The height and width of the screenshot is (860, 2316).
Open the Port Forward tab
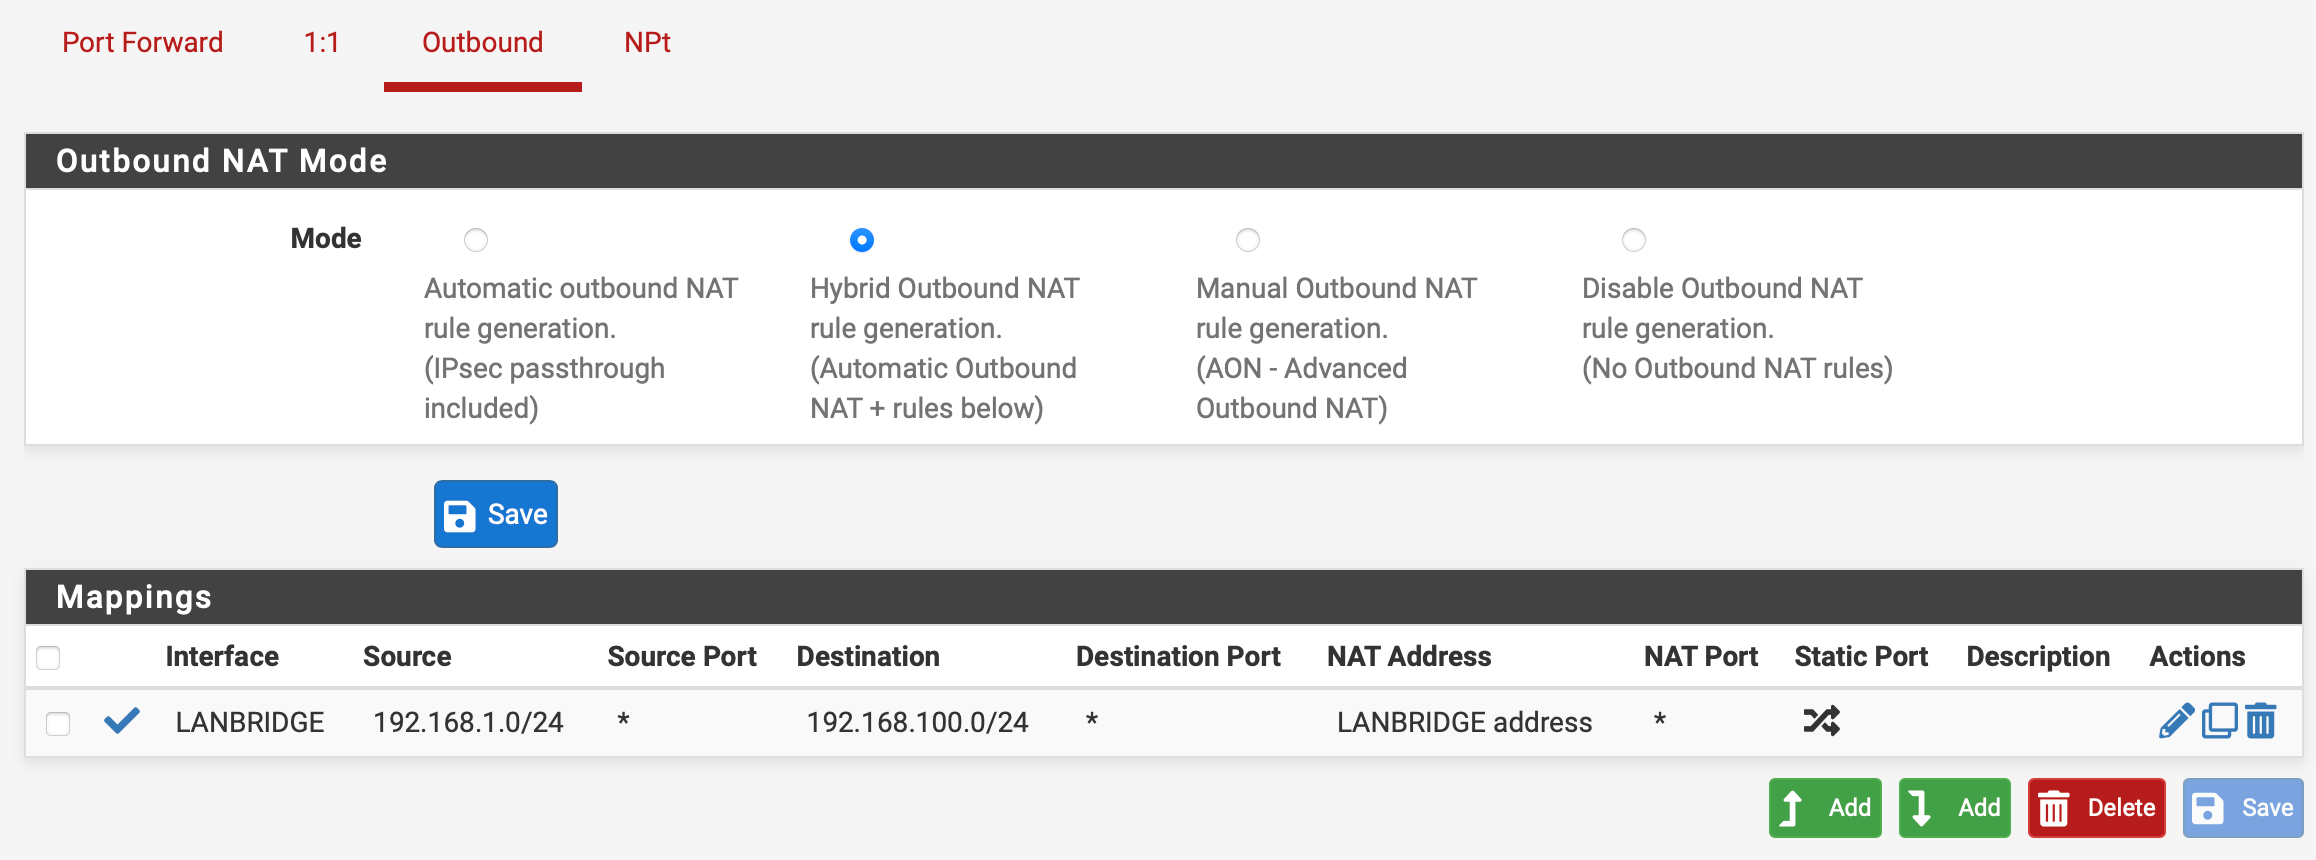(x=143, y=43)
